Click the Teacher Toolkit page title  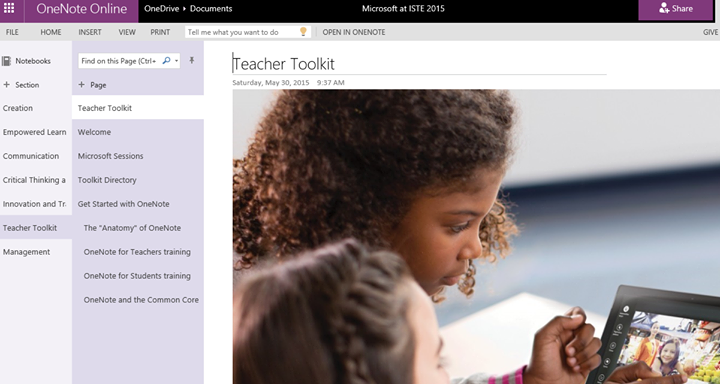[284, 64]
